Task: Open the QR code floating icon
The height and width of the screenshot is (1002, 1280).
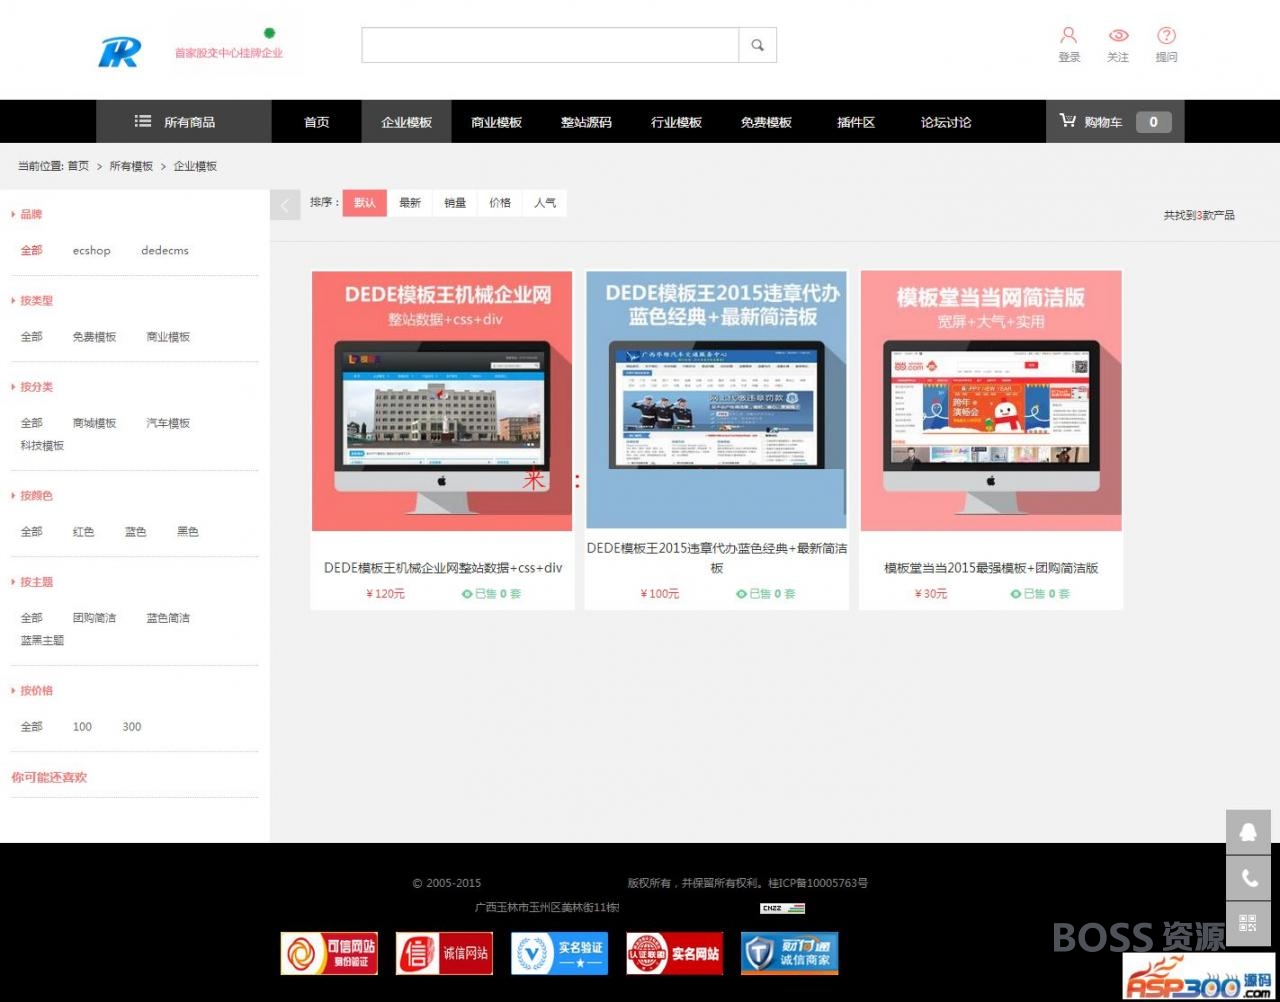Action: click(x=1248, y=923)
